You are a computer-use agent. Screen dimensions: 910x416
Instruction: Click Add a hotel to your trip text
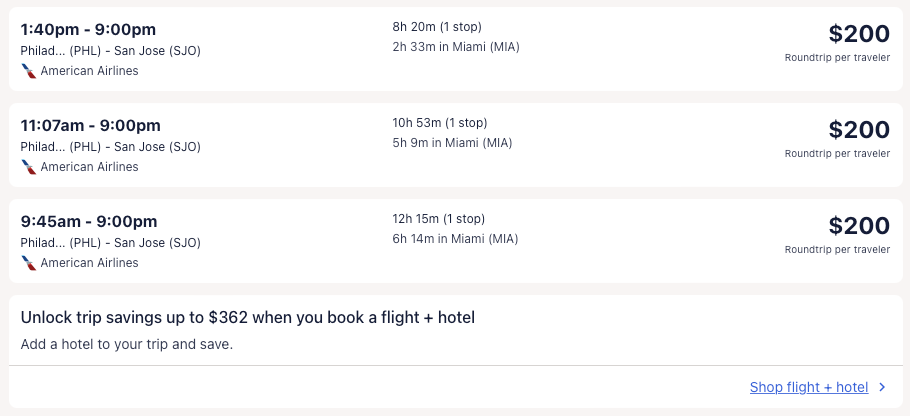coord(126,345)
